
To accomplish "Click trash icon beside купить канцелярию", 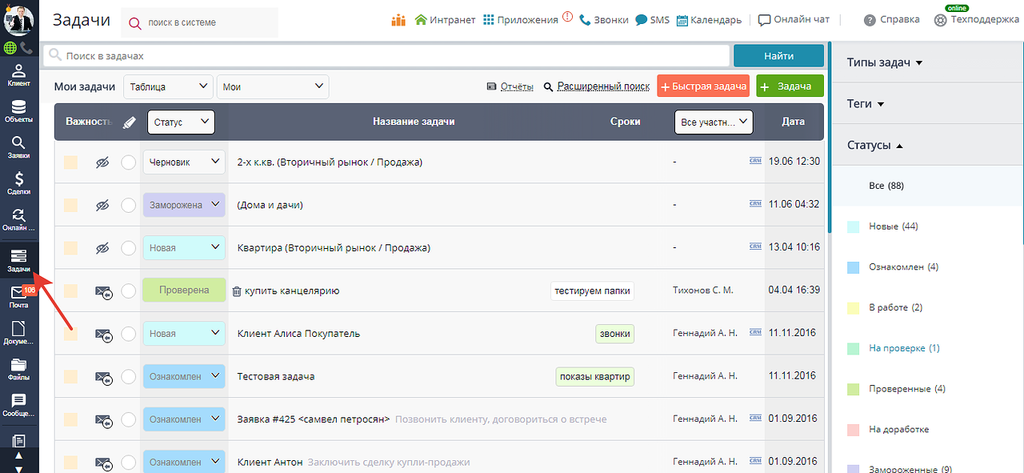I will (237, 291).
